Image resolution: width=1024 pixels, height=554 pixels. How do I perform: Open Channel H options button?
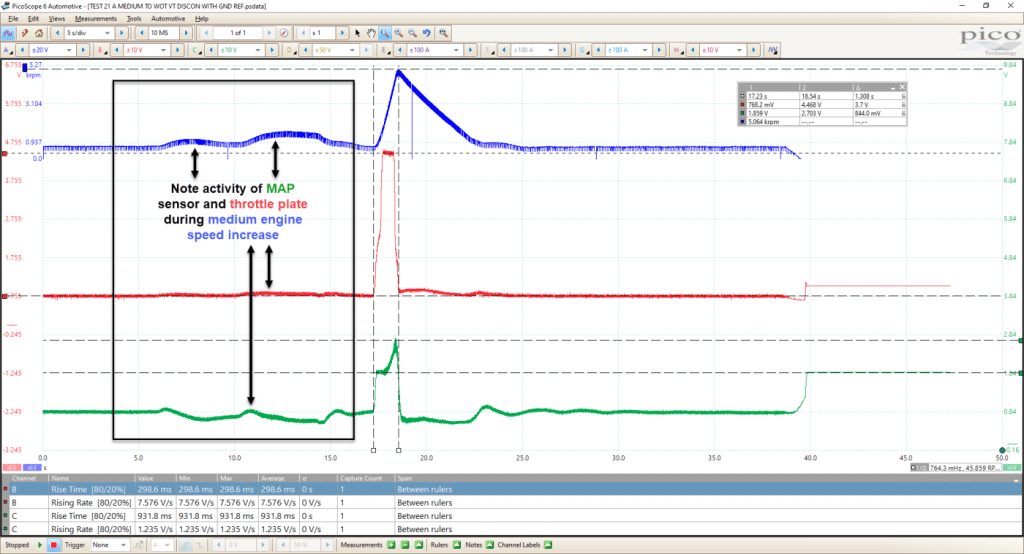(x=677, y=50)
